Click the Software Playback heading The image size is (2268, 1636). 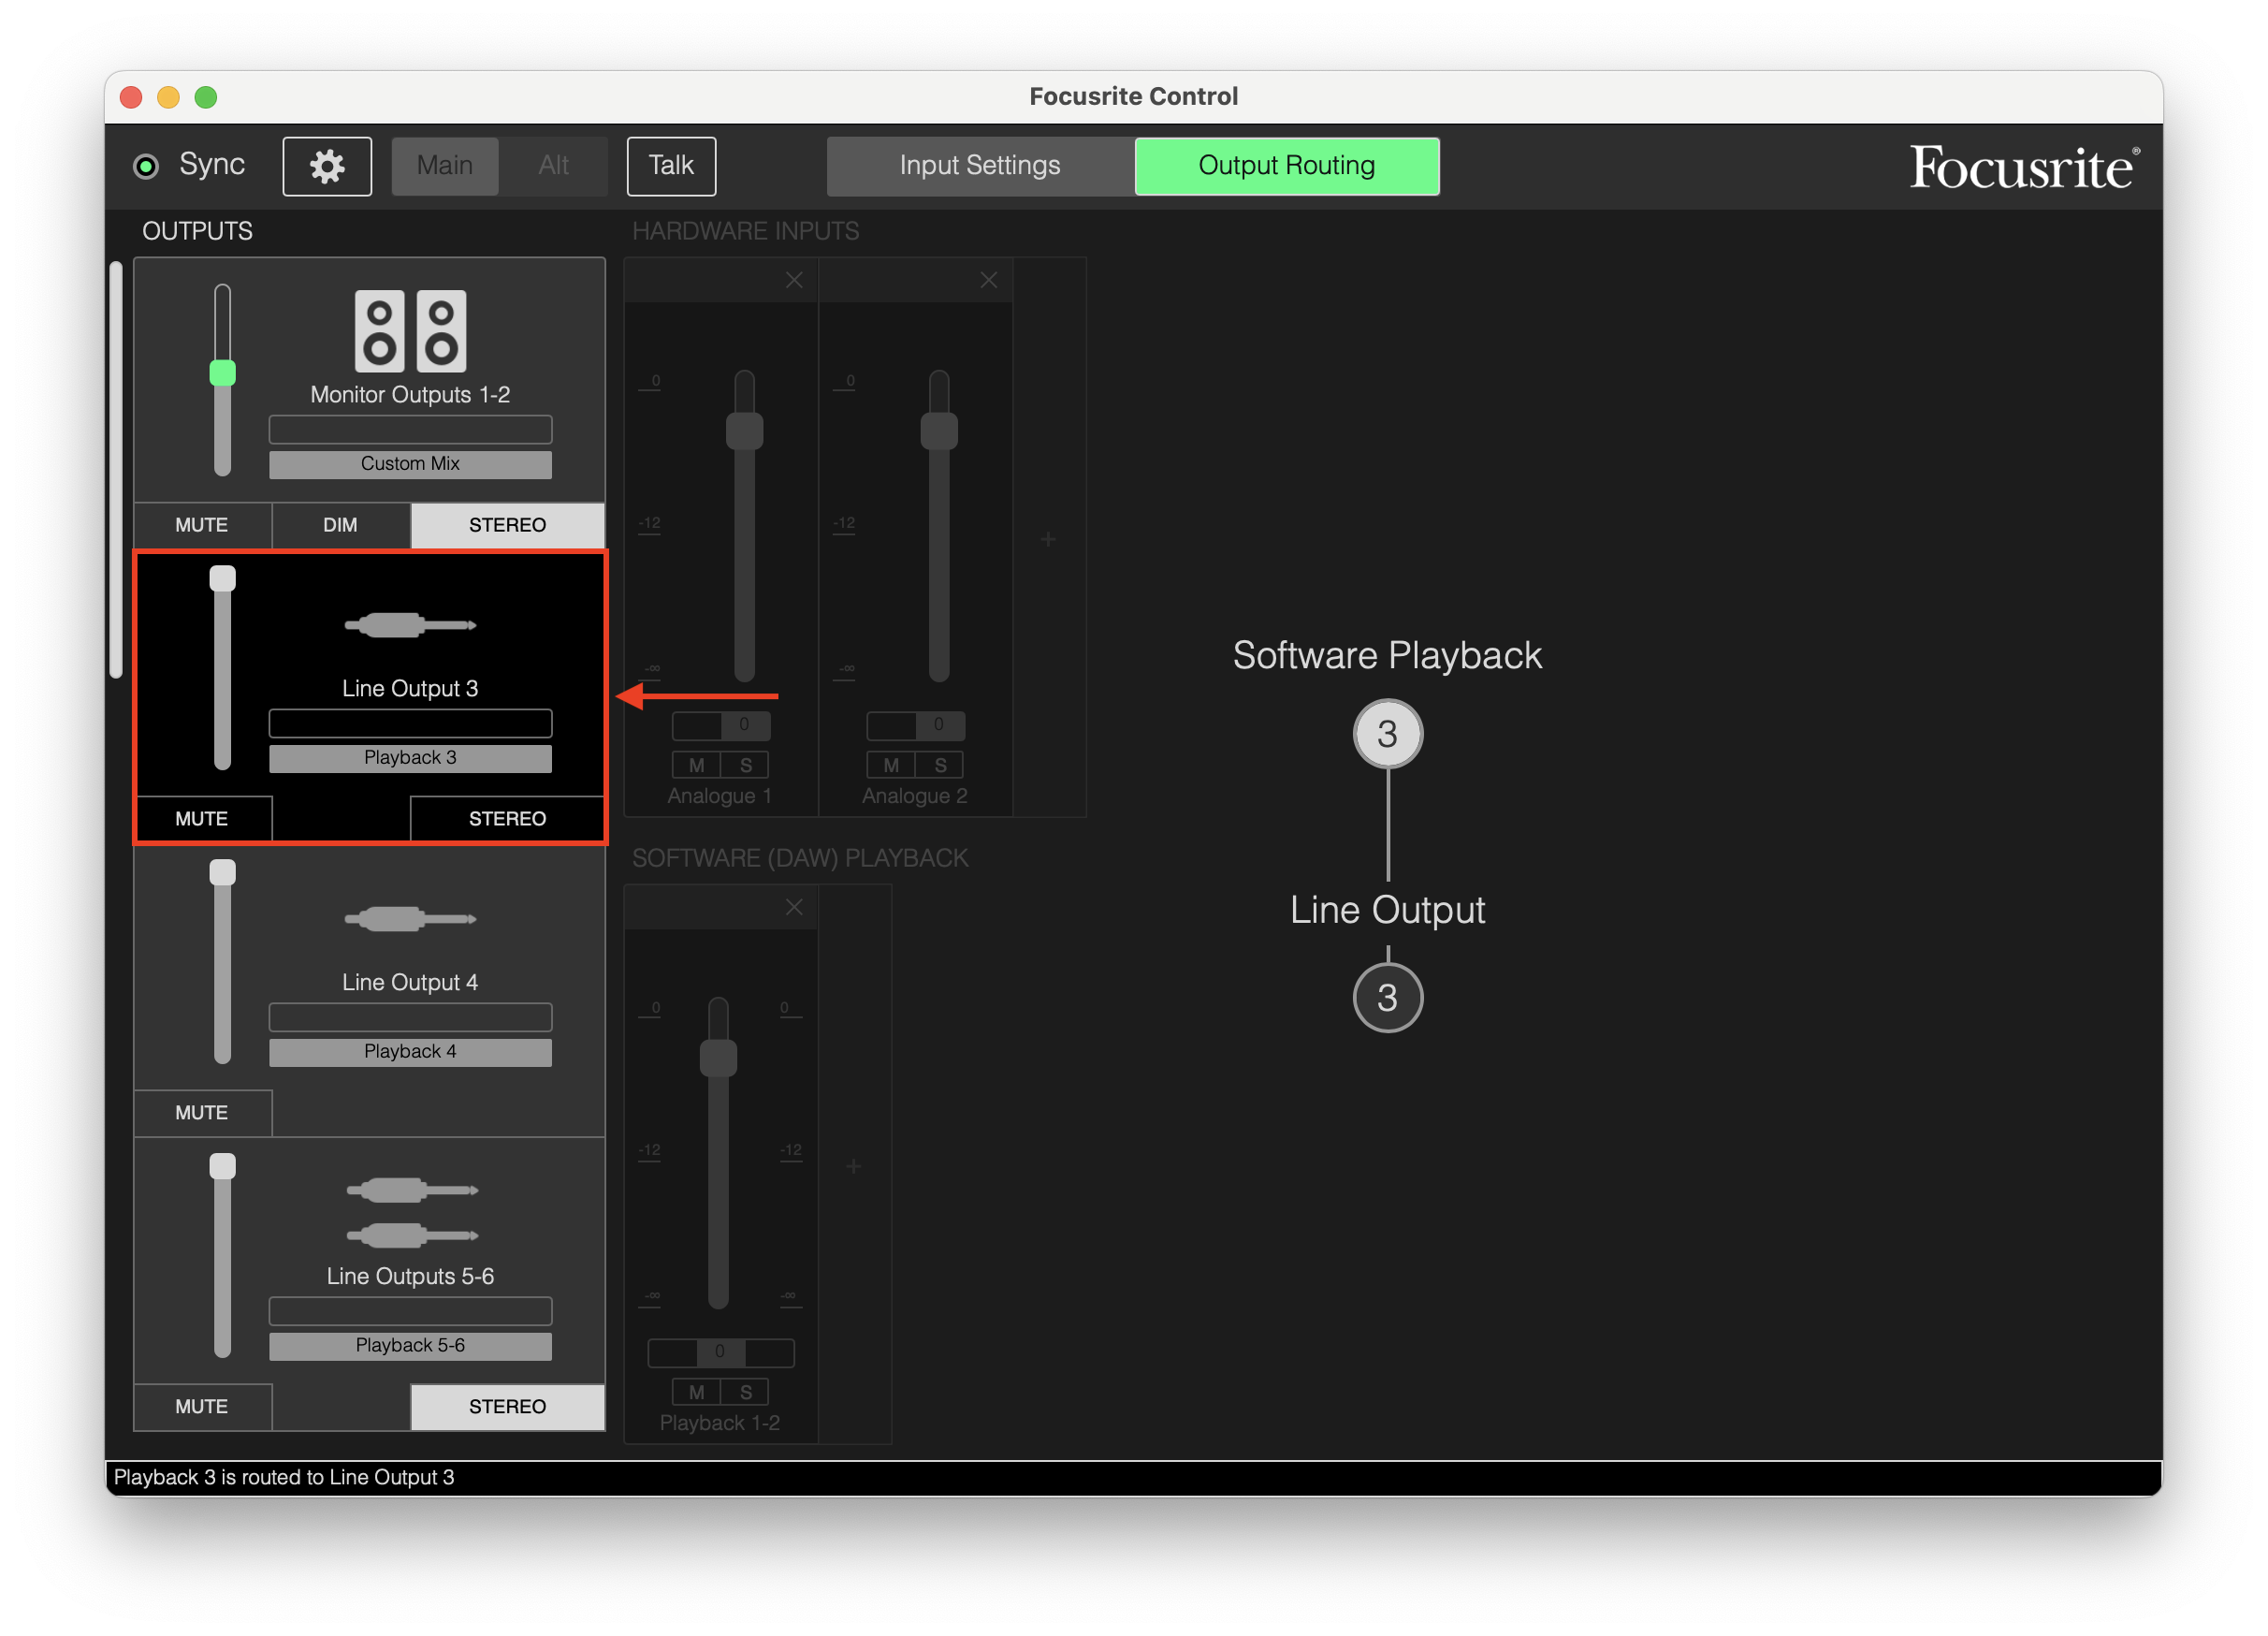point(1387,655)
